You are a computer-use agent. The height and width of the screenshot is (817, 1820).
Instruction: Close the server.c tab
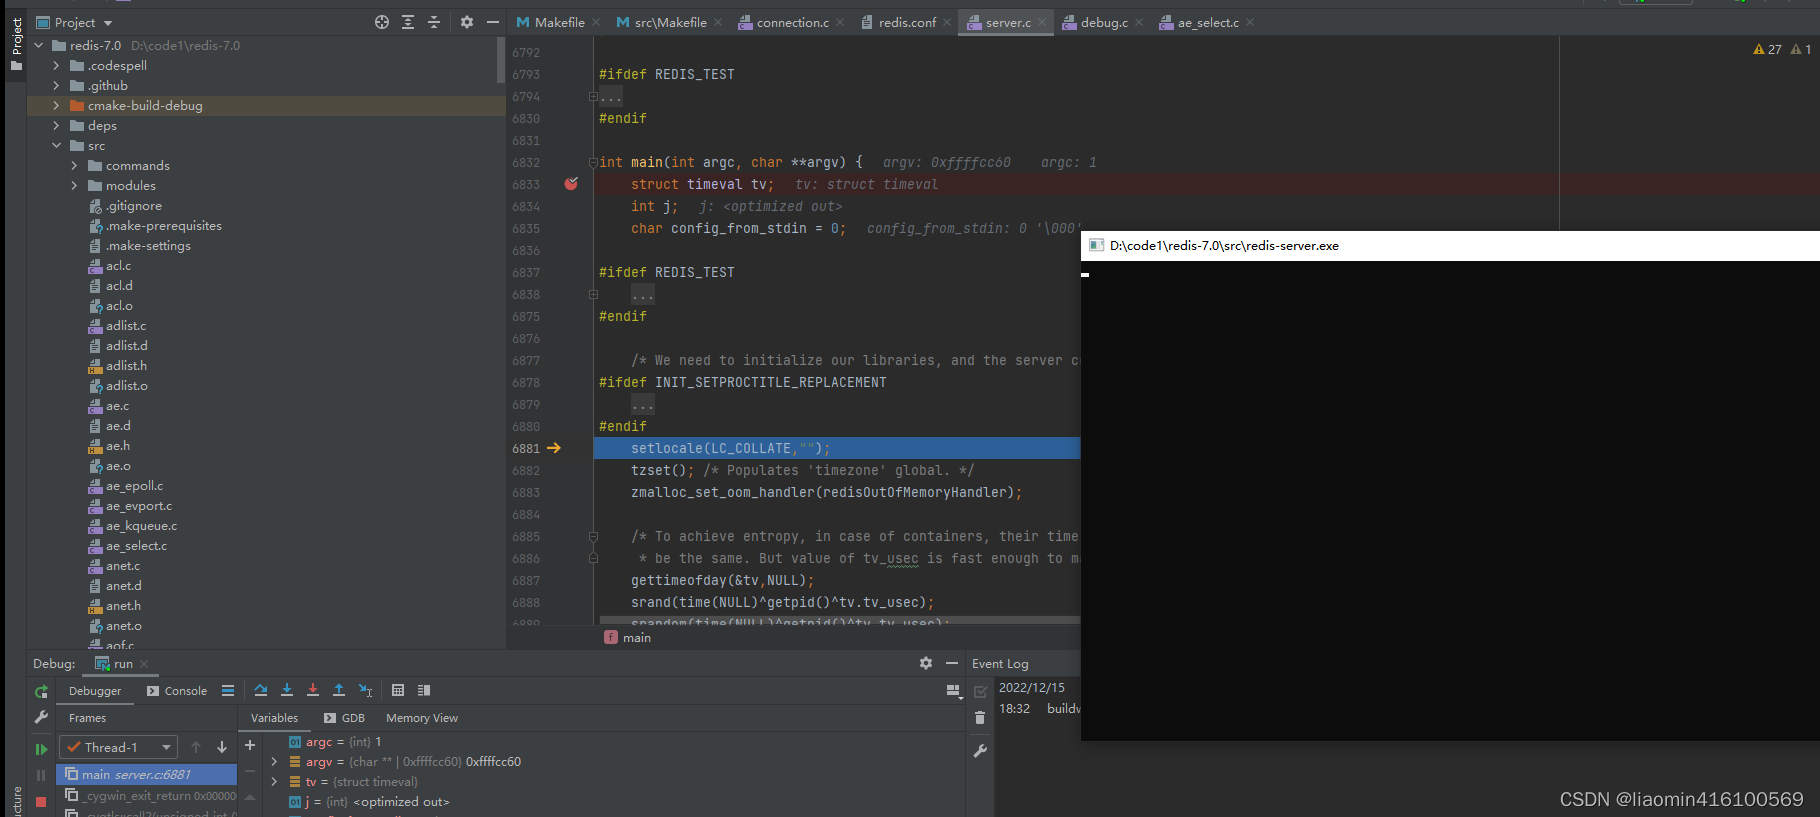pos(1042,22)
